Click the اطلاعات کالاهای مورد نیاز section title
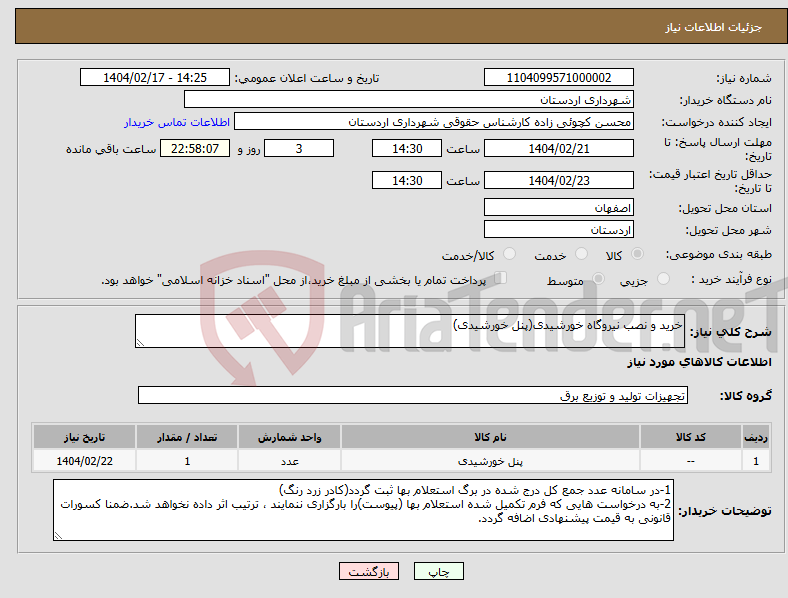Screen dimensions: 788x598 [x=699, y=362]
